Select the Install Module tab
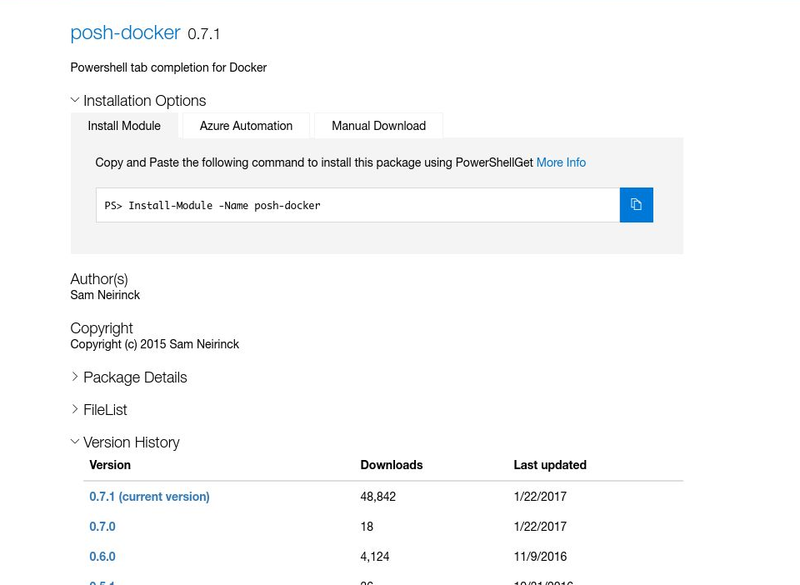The height and width of the screenshot is (585, 800). click(124, 126)
